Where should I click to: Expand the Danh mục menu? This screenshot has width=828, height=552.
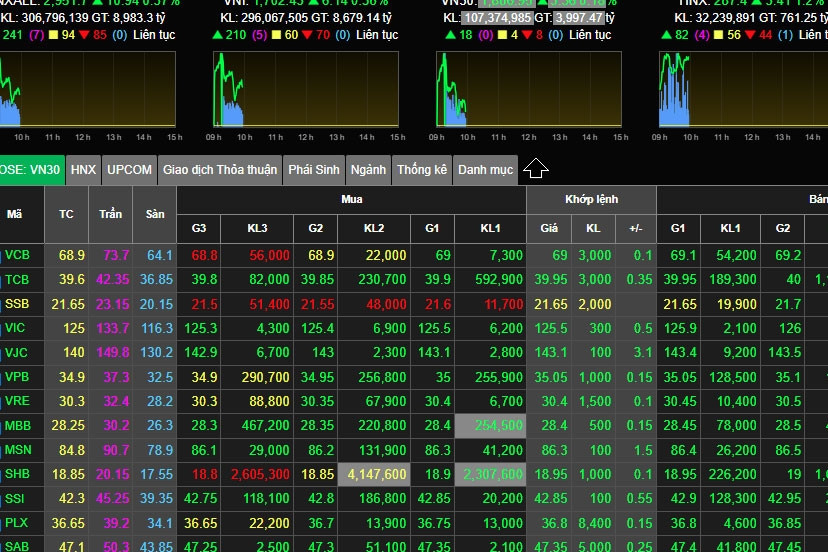pyautogui.click(x=485, y=170)
